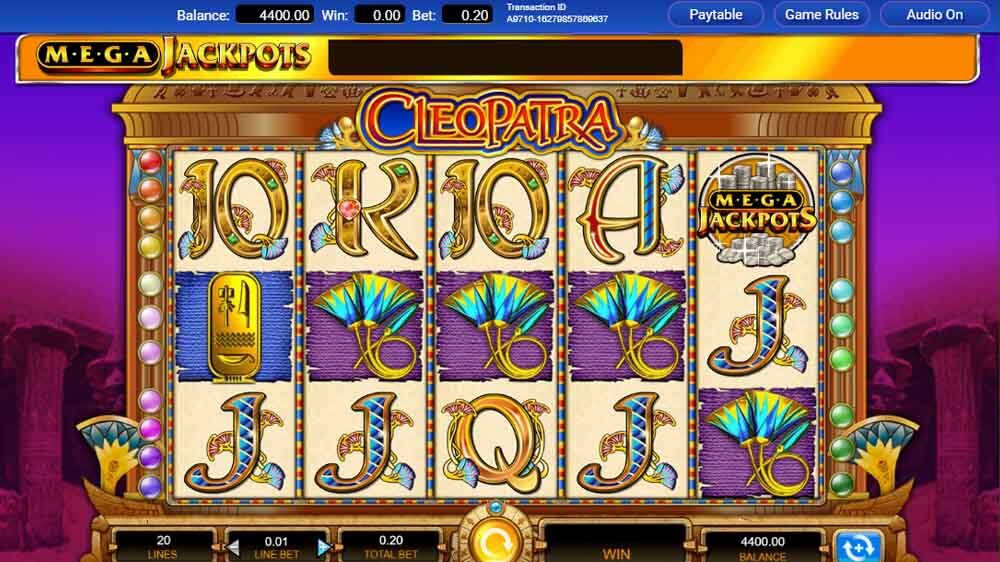Click the MegaJackpots logo banner
Screen dimensions: 1000x562
click(173, 56)
